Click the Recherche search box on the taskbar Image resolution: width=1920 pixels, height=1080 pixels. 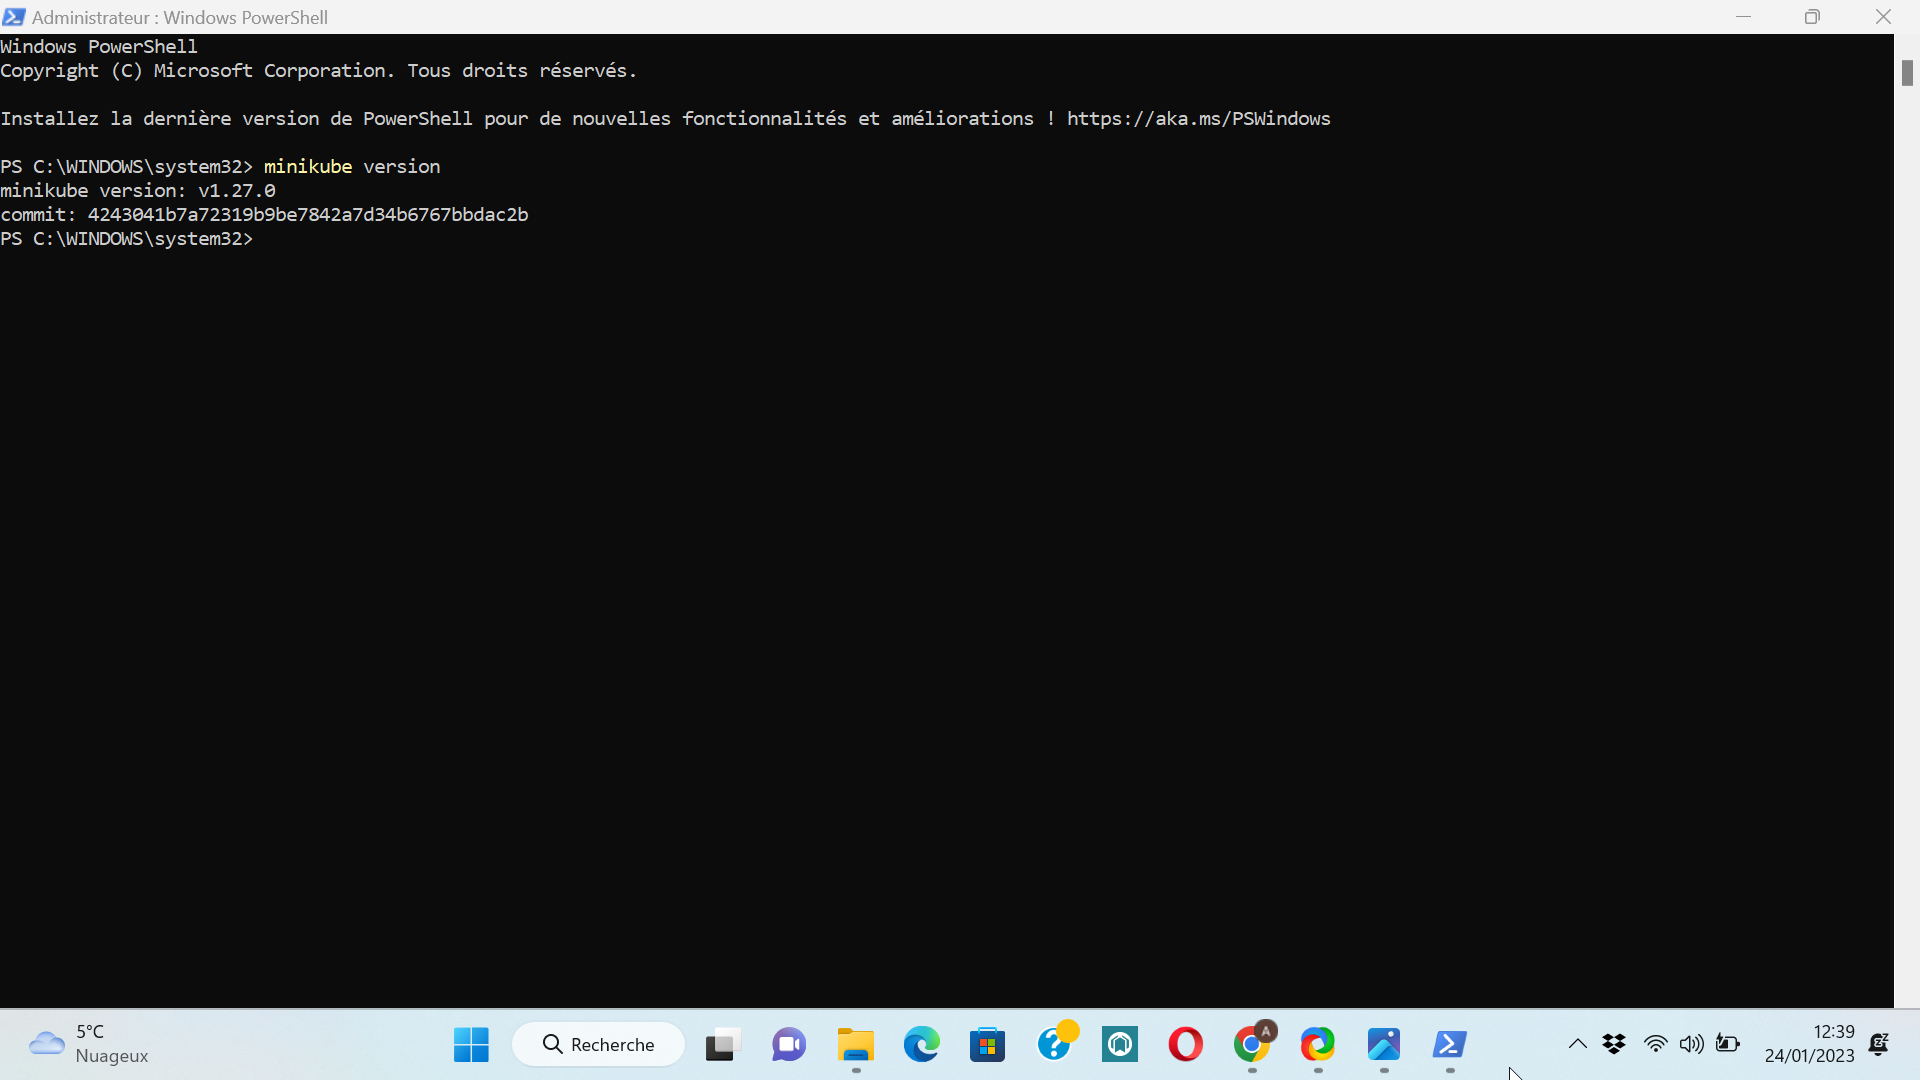[598, 1045]
